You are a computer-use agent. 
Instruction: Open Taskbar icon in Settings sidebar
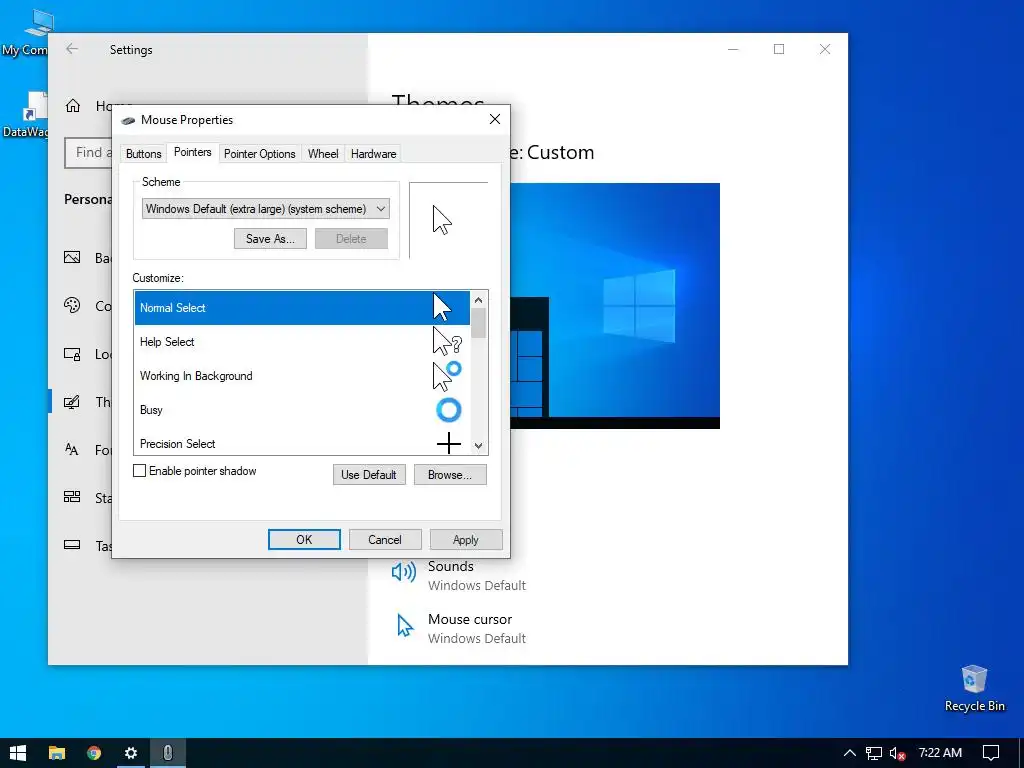[x=72, y=545]
